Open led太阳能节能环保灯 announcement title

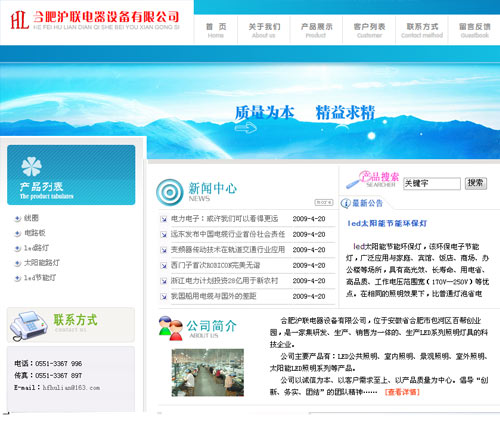coord(387,223)
